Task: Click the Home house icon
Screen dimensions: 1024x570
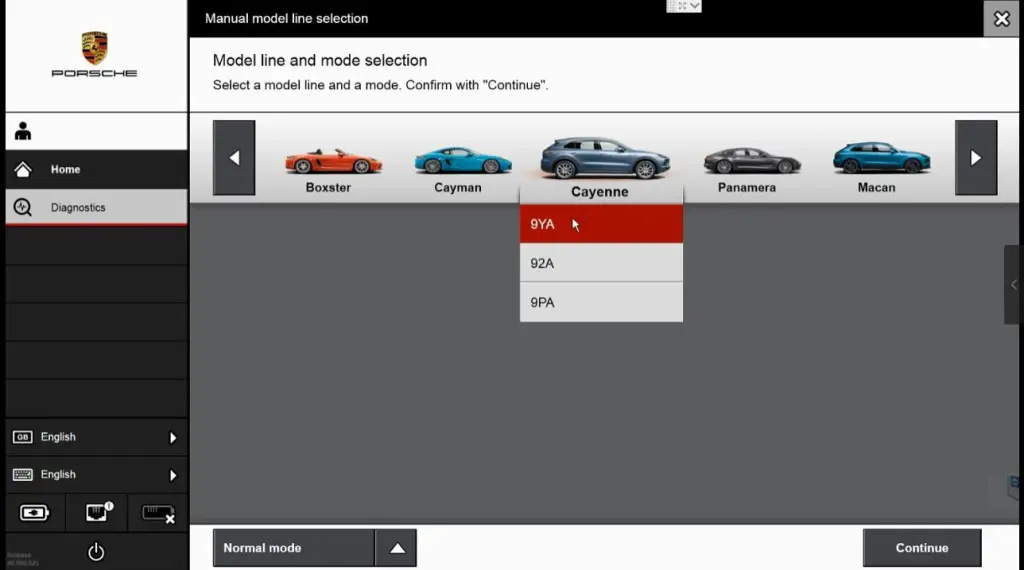Action: pyautogui.click(x=23, y=170)
